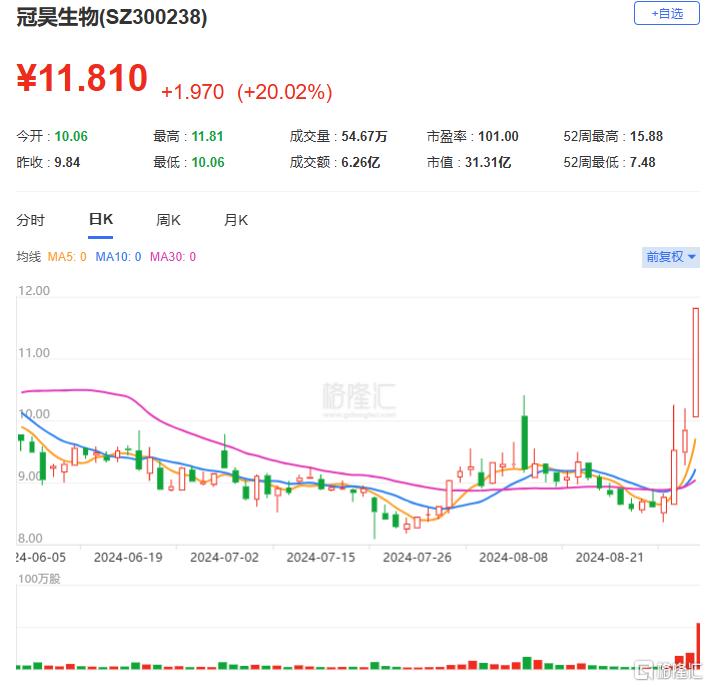
Task: Click the 2024-07-26 date axis label
Action: (x=417, y=557)
